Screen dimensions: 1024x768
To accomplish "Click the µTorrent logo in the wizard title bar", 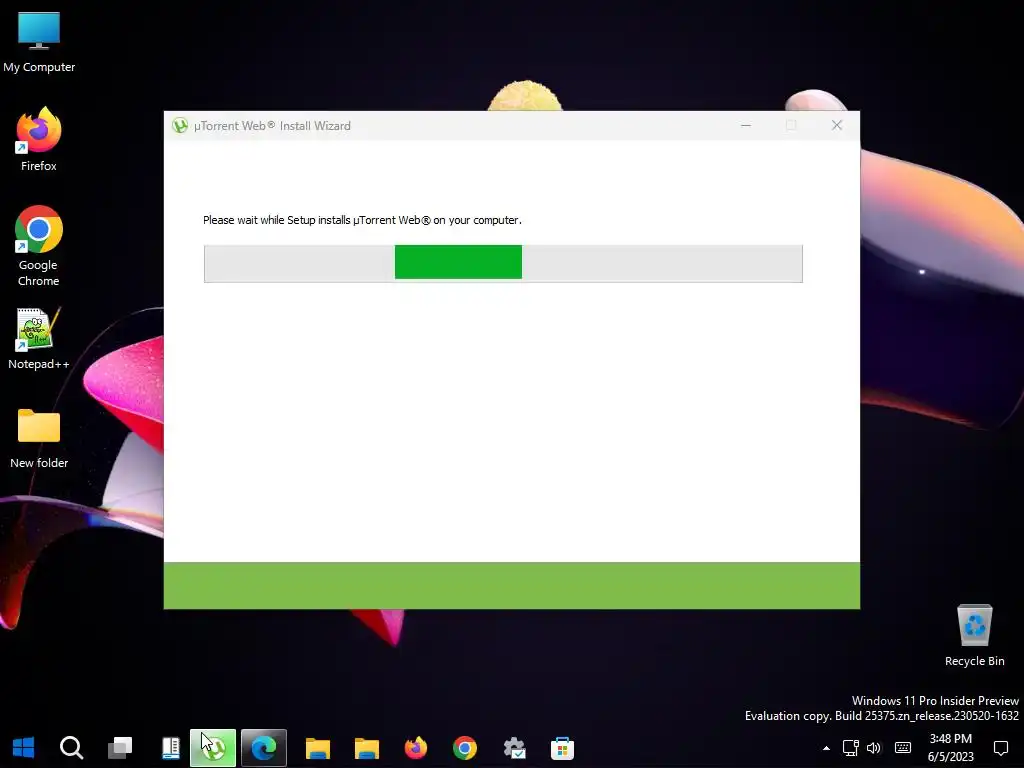I will 180,125.
